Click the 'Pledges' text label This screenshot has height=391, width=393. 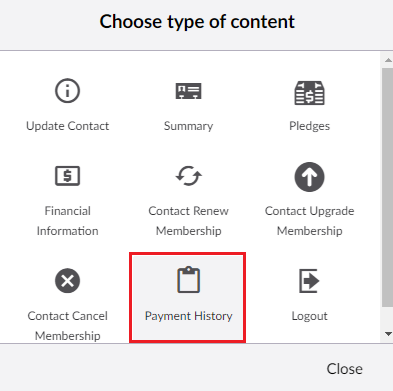coord(309,126)
